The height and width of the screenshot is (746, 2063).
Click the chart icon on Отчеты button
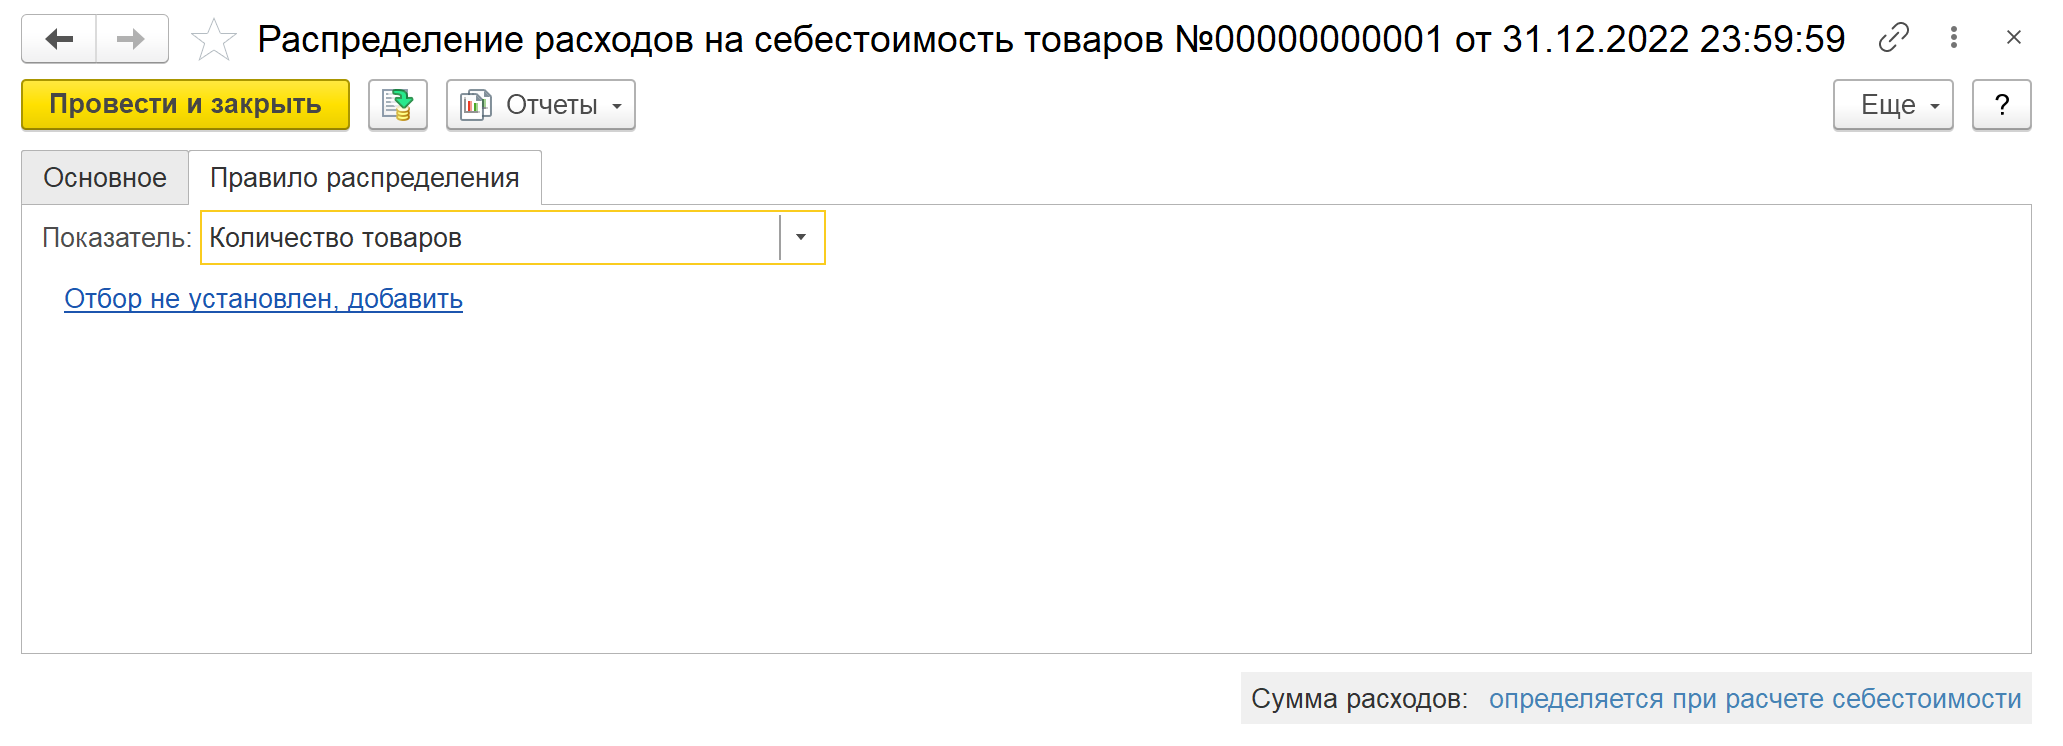476,105
